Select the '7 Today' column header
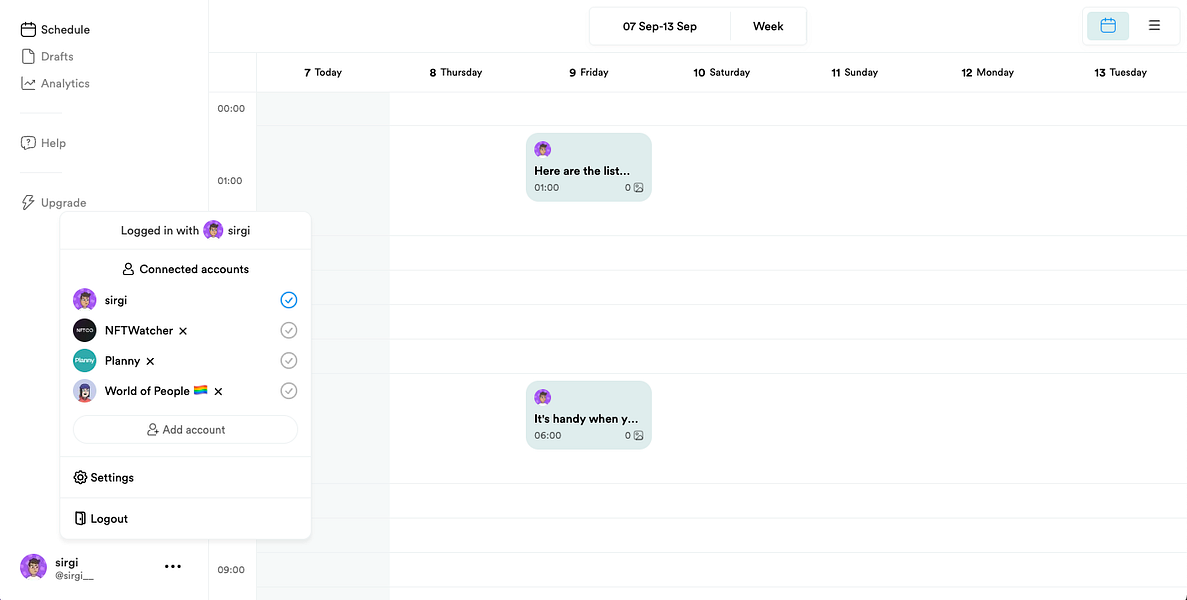 (x=323, y=73)
